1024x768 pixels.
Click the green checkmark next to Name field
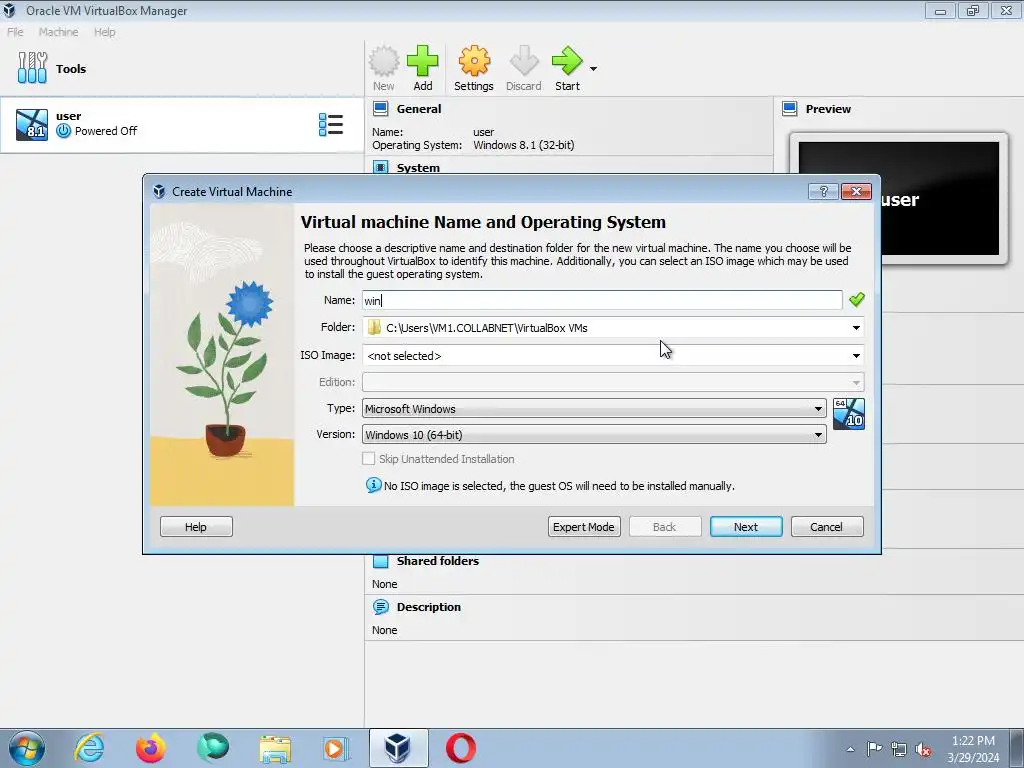[857, 299]
